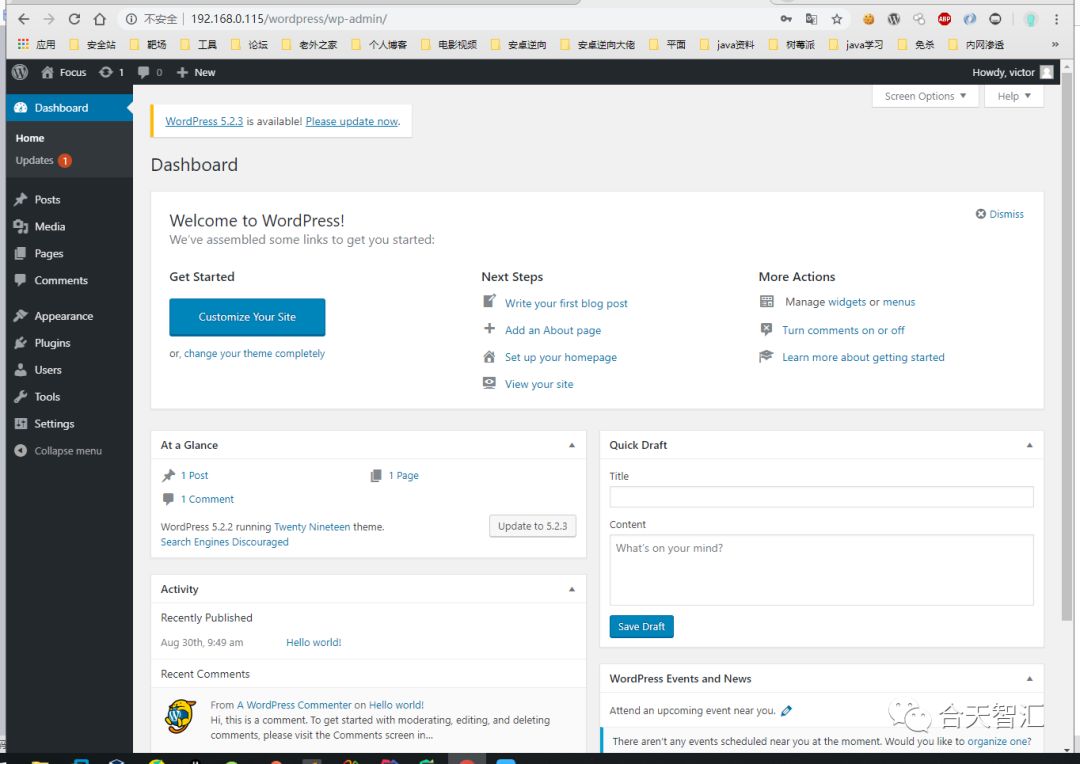Collapse the Quick Draft panel

(1030, 445)
